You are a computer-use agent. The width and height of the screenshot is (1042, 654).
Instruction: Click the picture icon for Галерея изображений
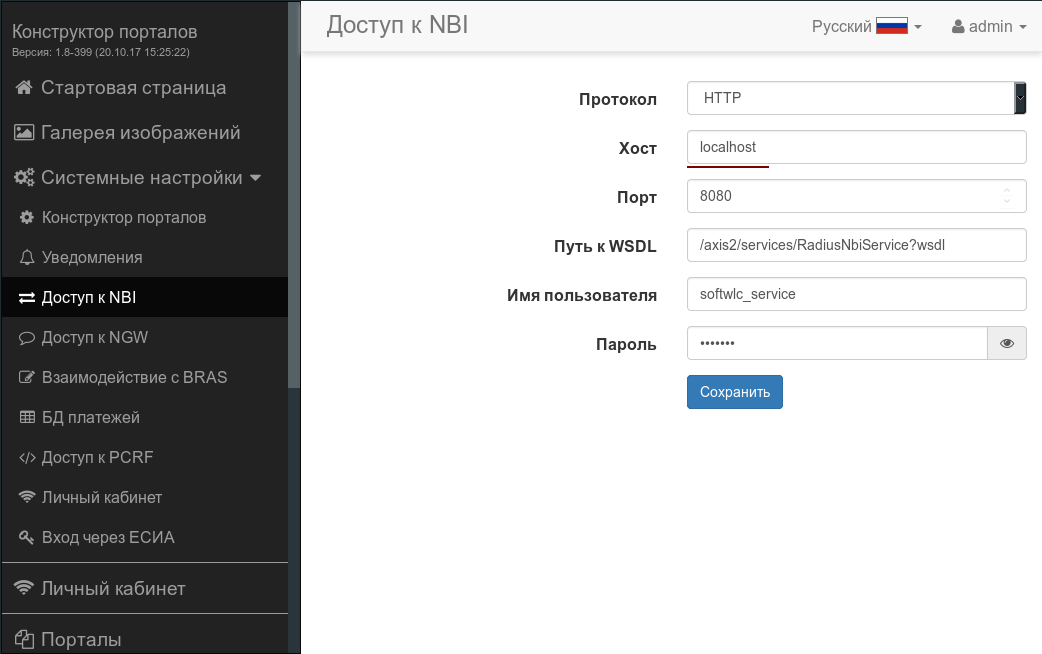click(x=24, y=133)
